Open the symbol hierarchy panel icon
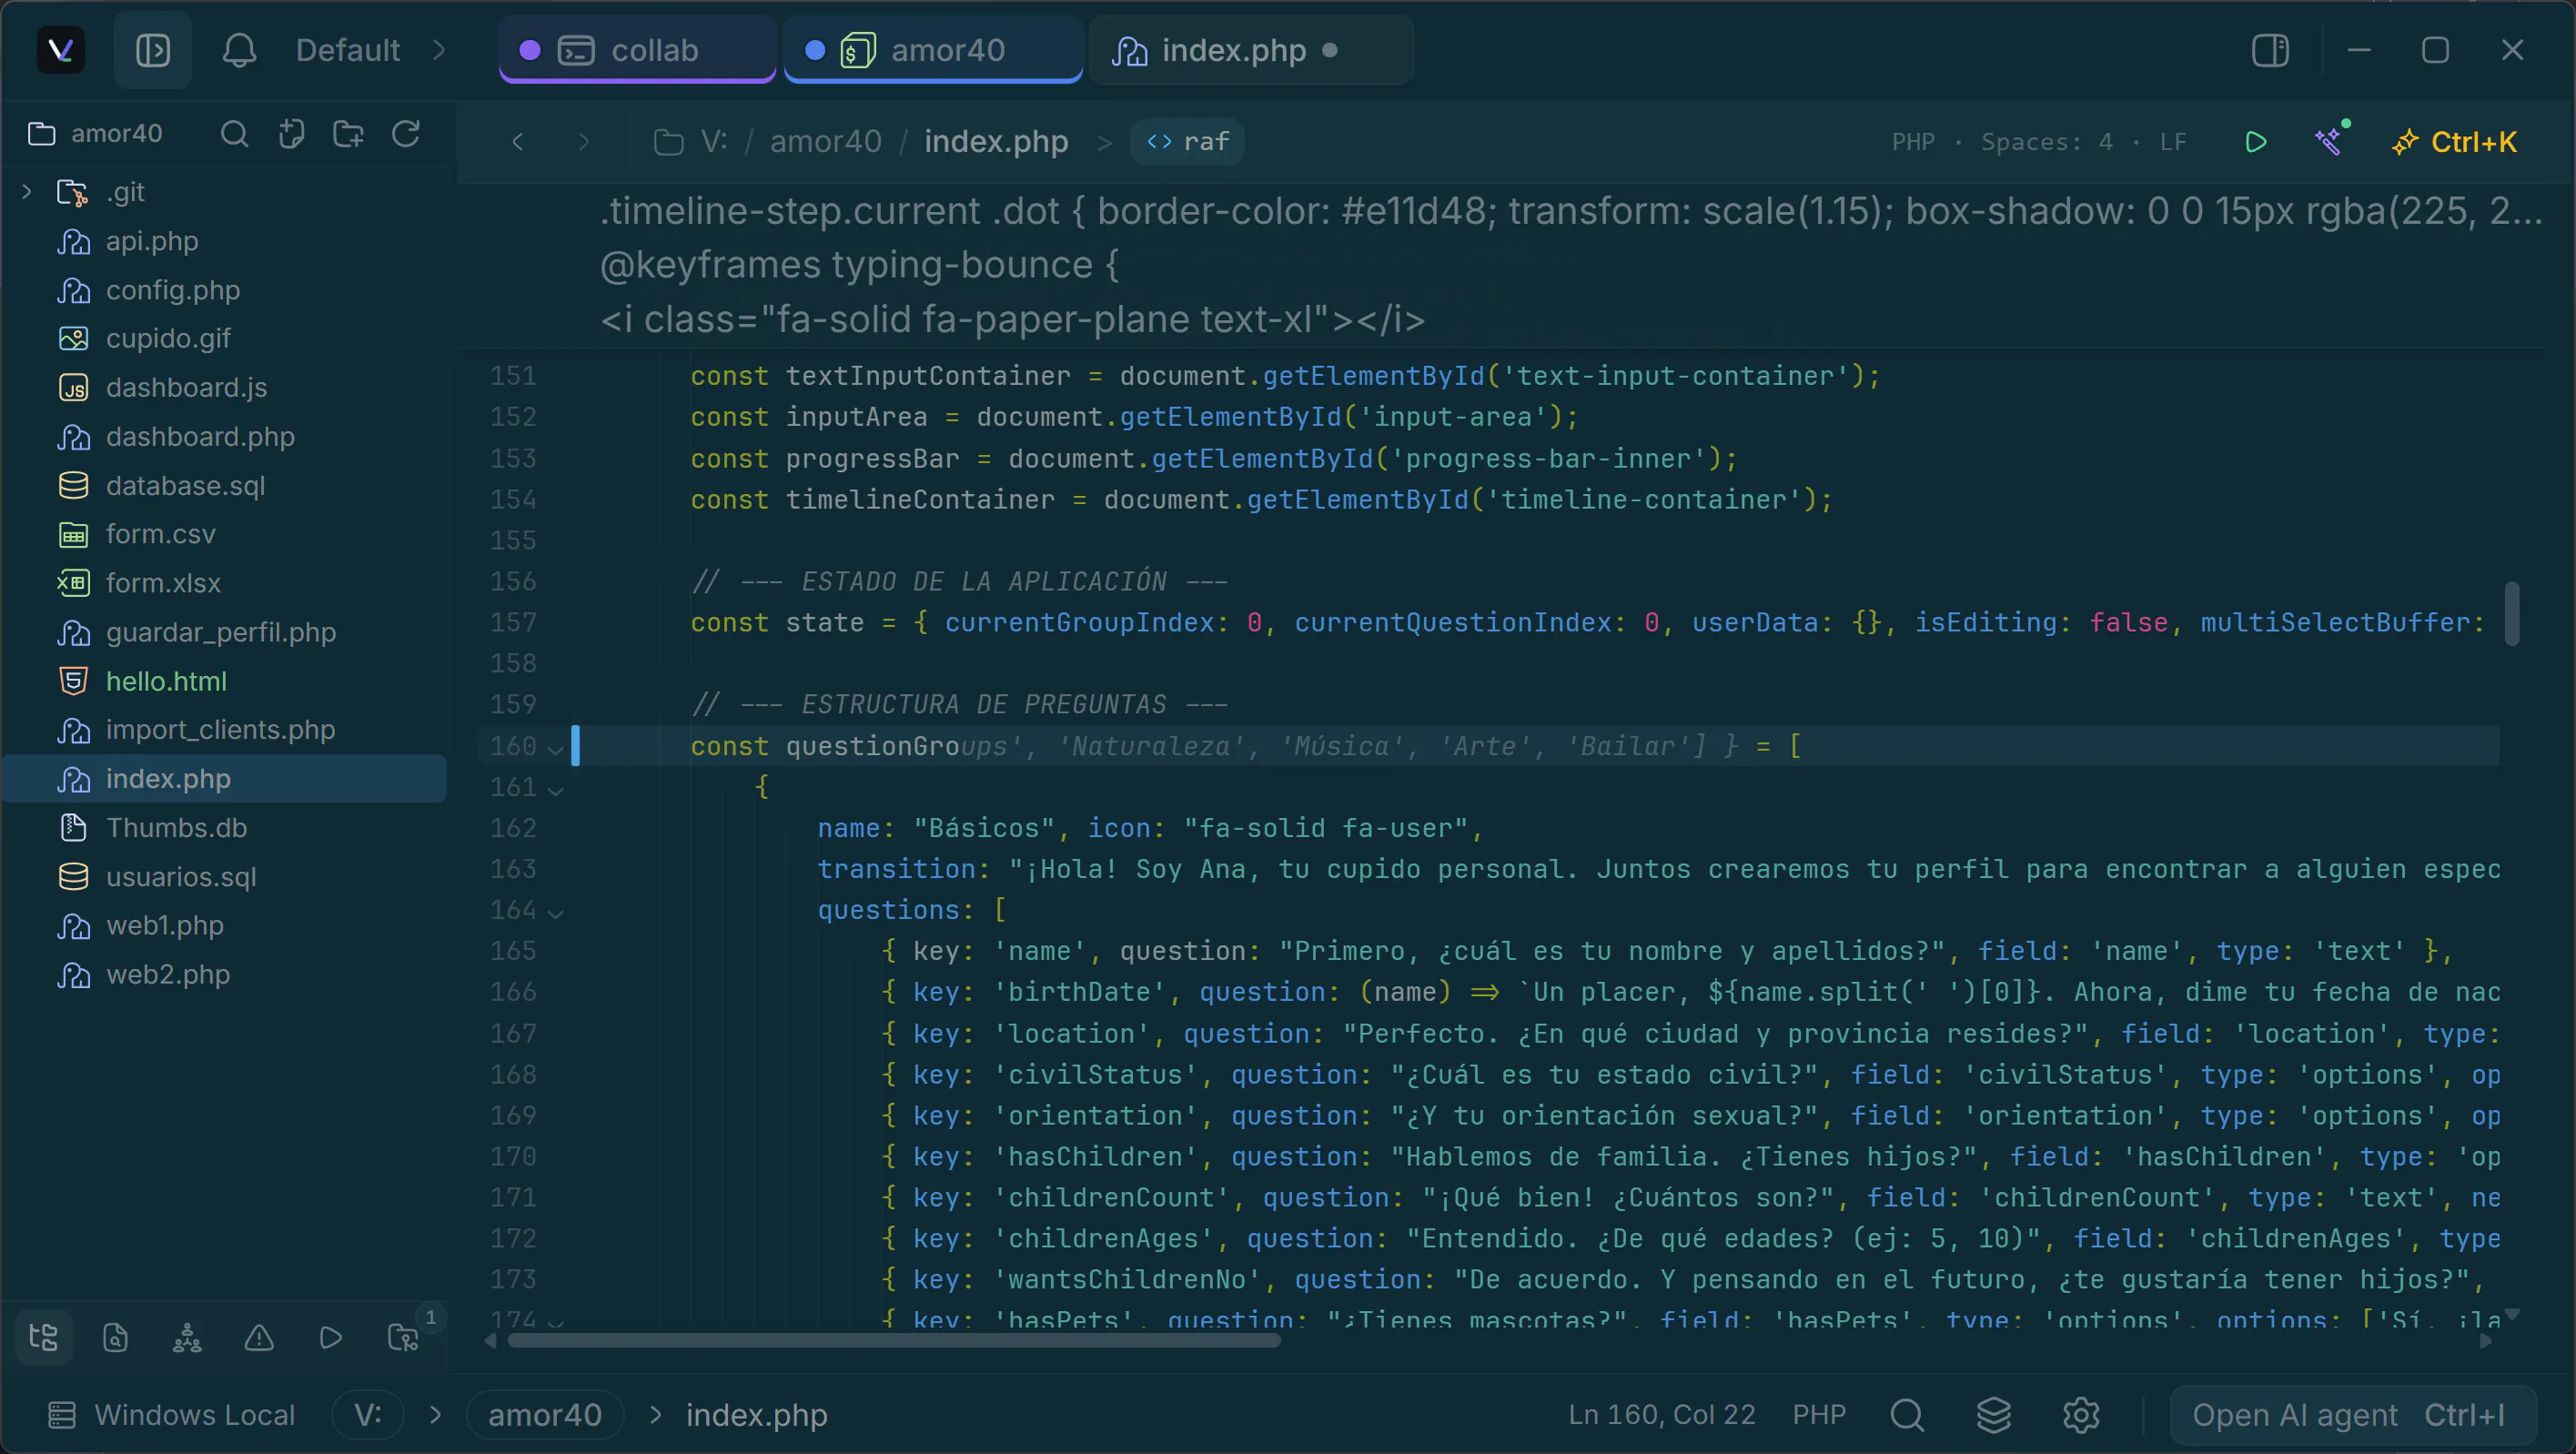Viewport: 2576px width, 1454px height. 187,1337
